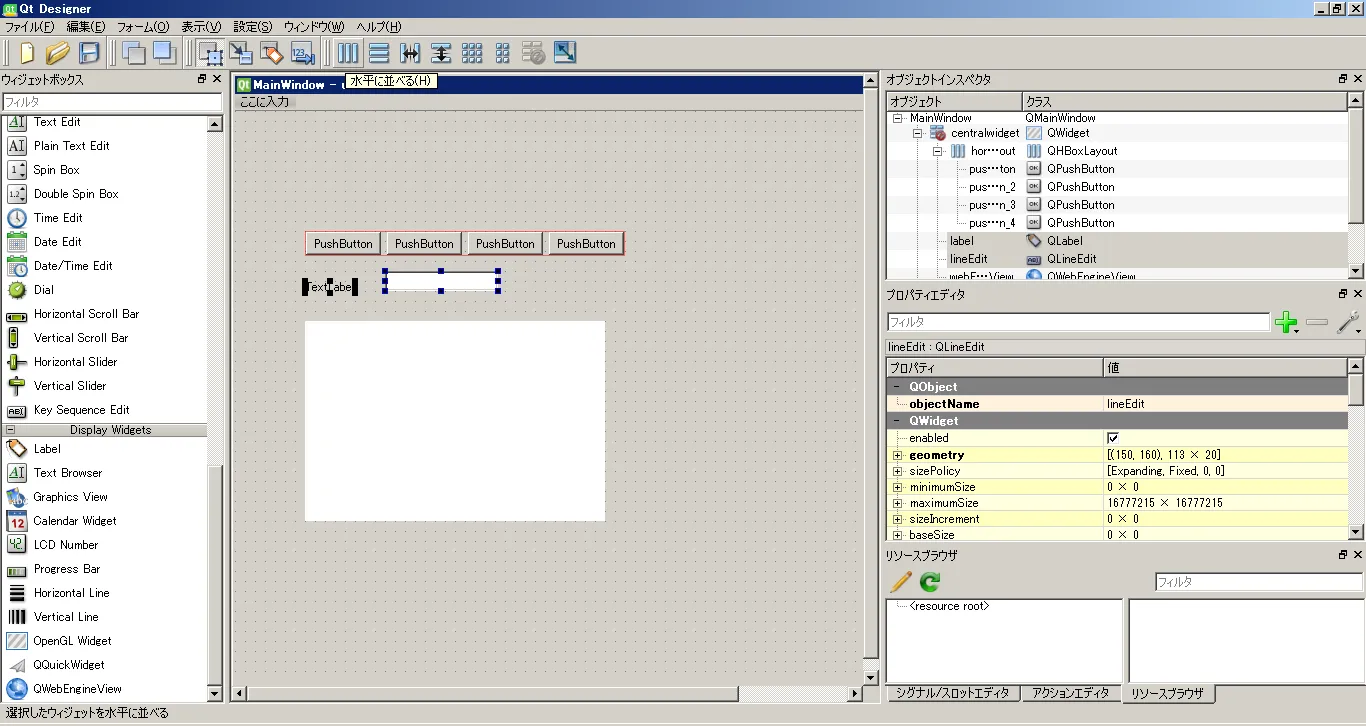Click the Adjust Size toolbar icon
Screen dimensions: 1366x726
pyautogui.click(x=565, y=53)
